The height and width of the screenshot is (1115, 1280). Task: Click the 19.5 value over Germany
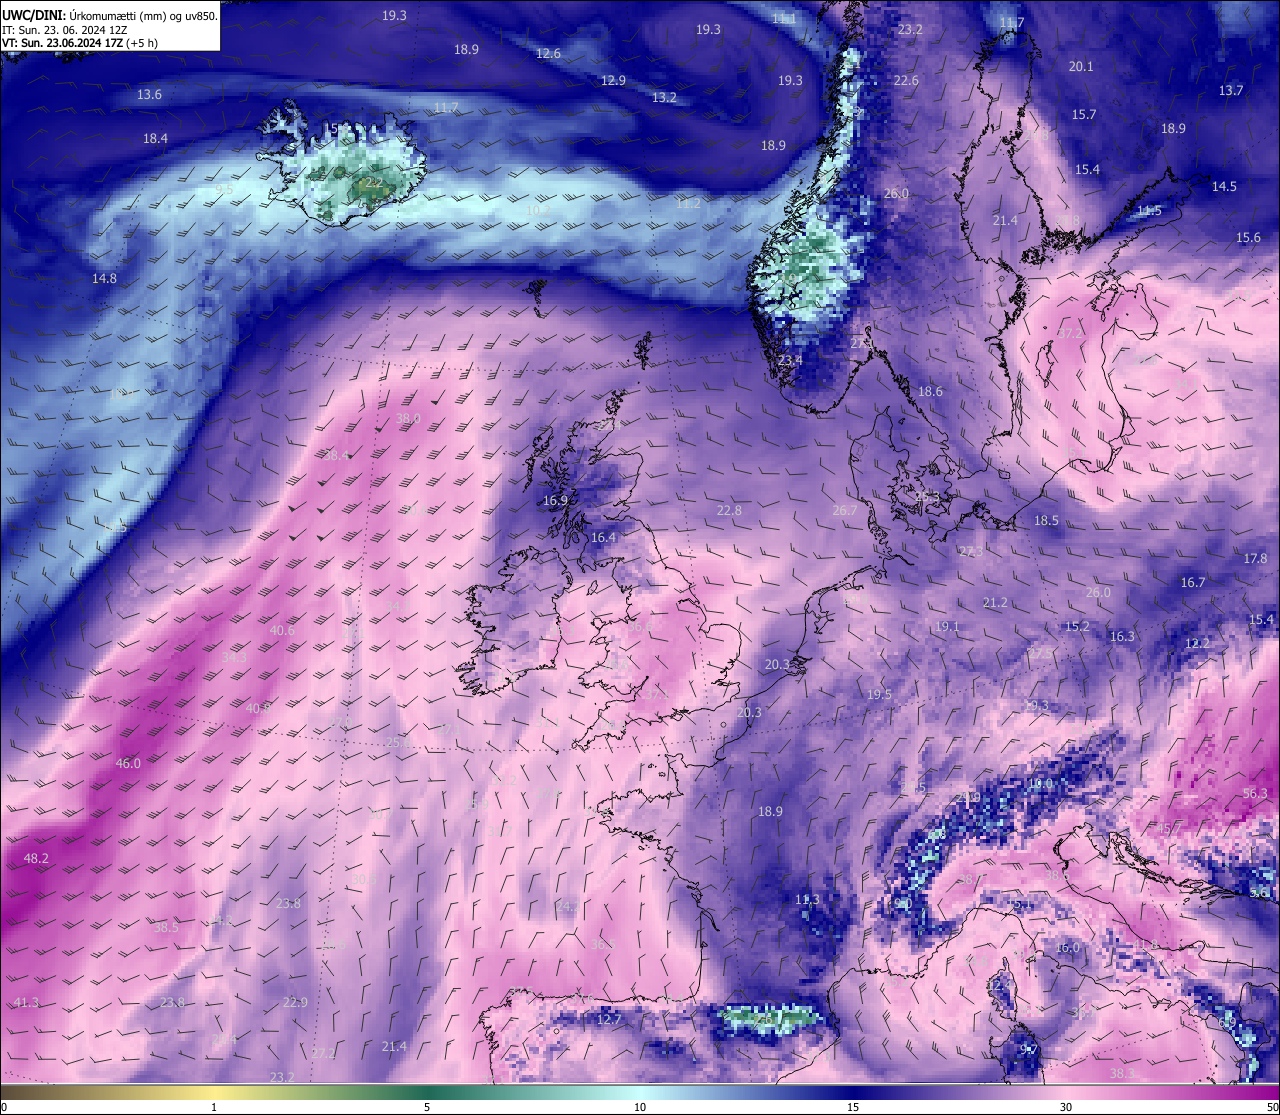879,694
